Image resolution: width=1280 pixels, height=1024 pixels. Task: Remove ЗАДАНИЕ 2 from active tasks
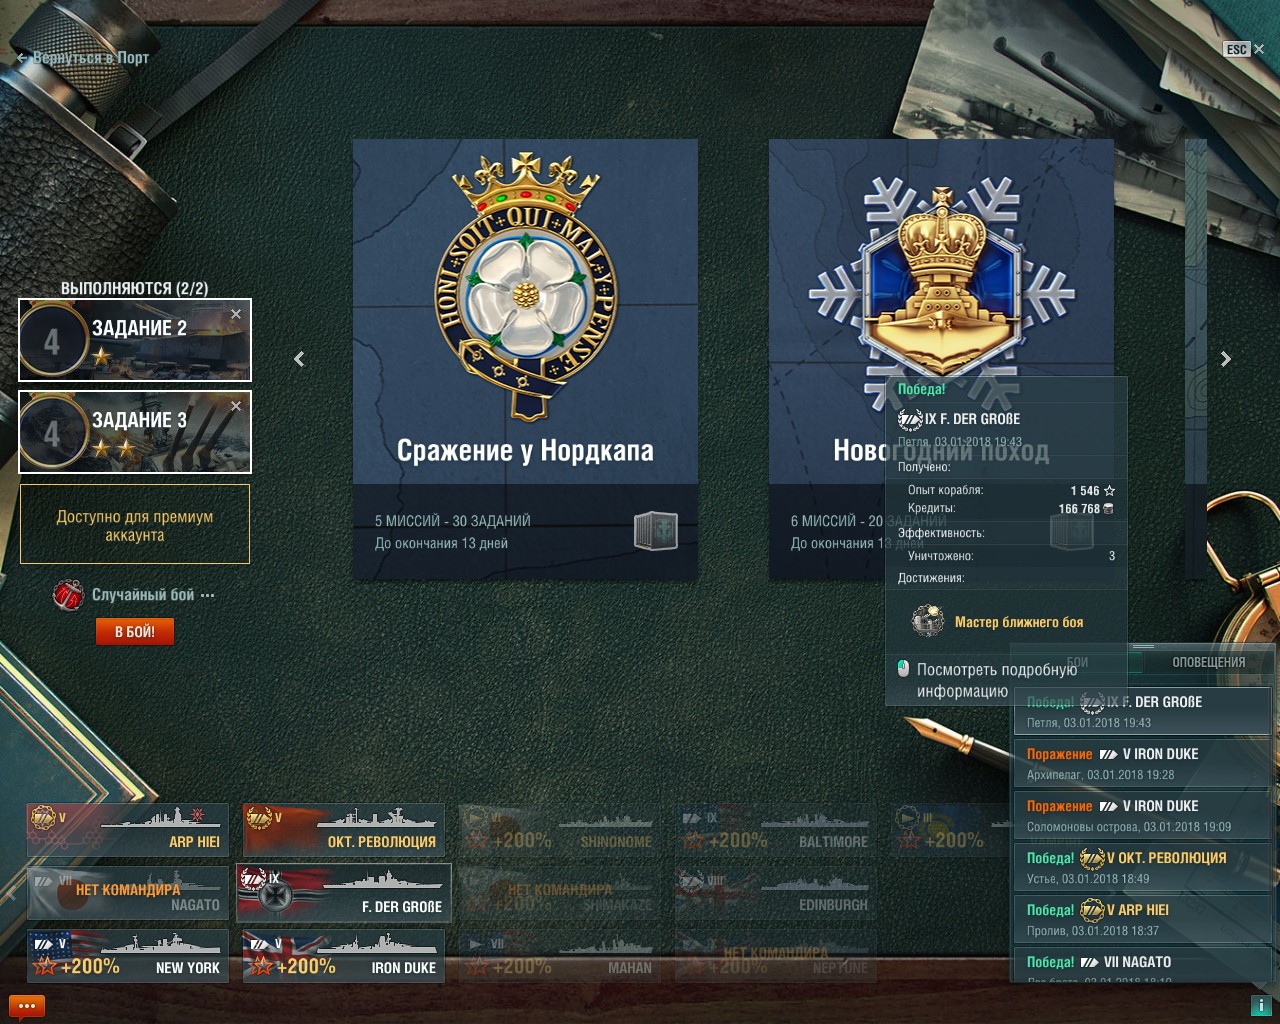click(x=236, y=314)
